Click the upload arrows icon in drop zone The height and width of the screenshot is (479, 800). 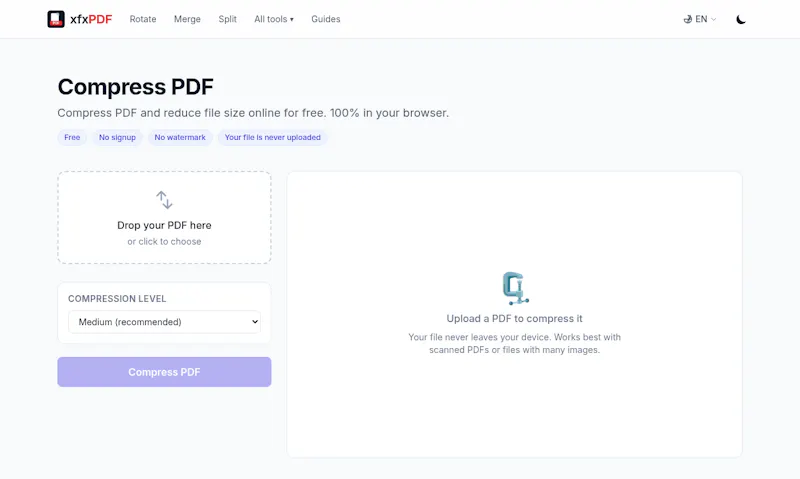click(x=164, y=200)
